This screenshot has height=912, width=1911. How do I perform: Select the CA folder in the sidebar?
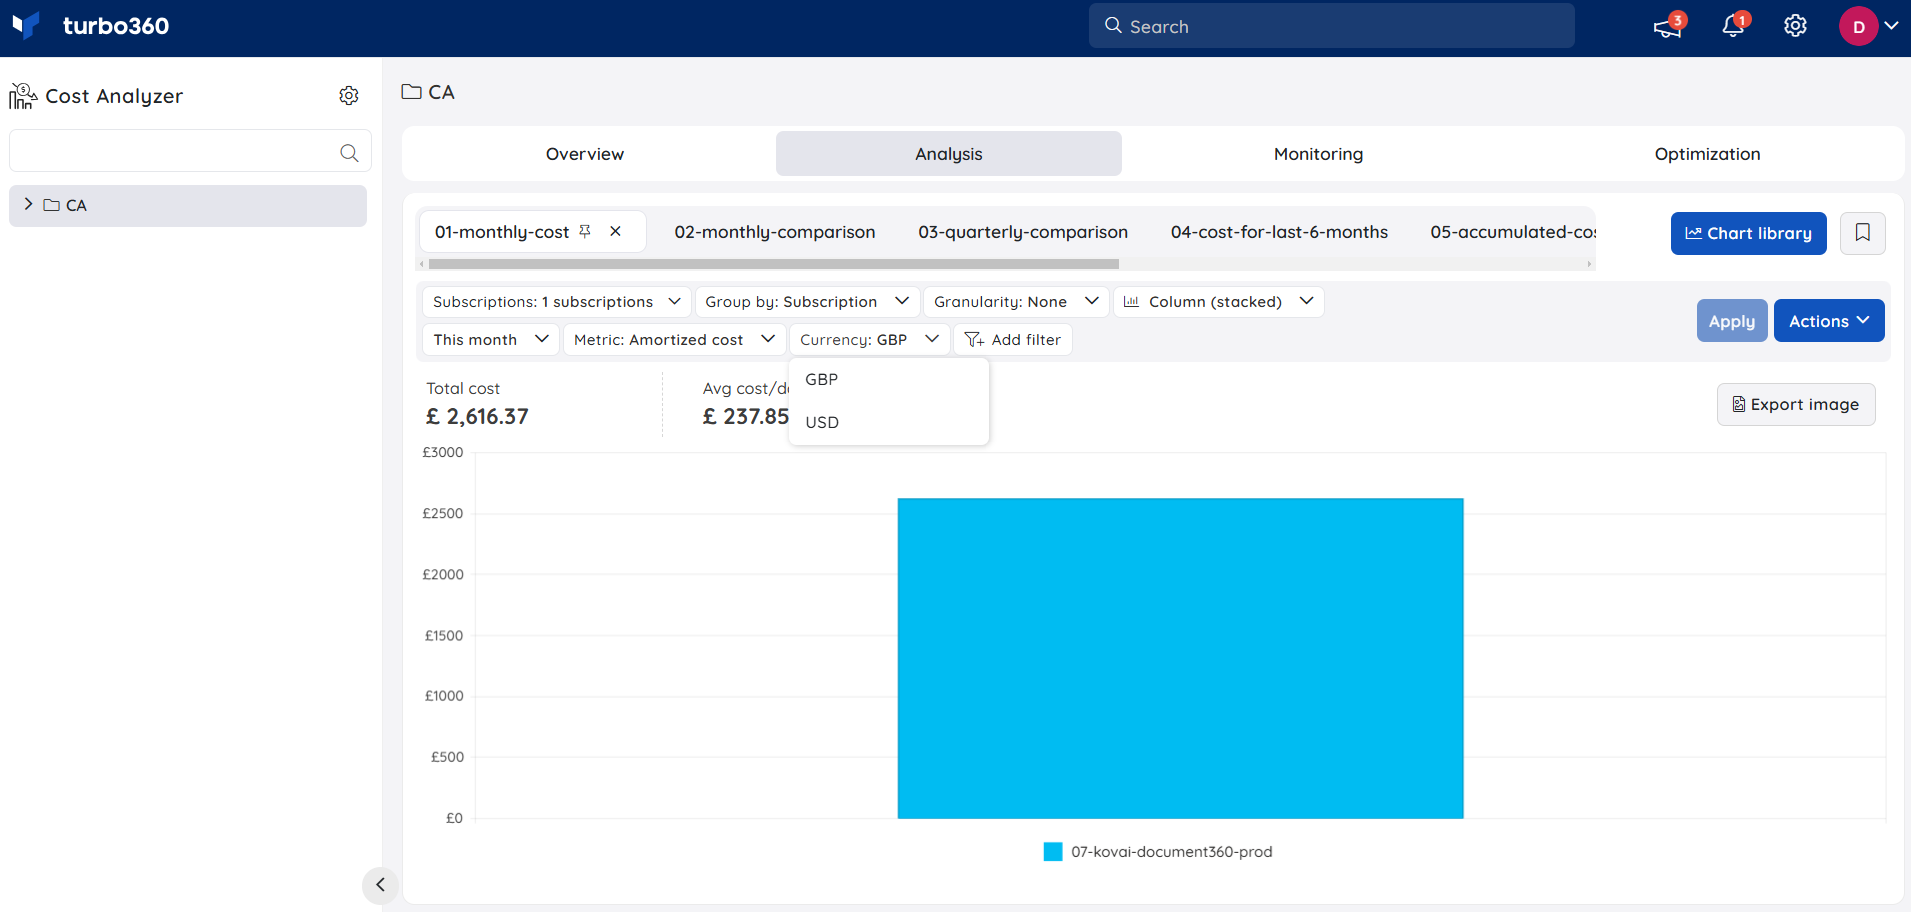(x=188, y=205)
